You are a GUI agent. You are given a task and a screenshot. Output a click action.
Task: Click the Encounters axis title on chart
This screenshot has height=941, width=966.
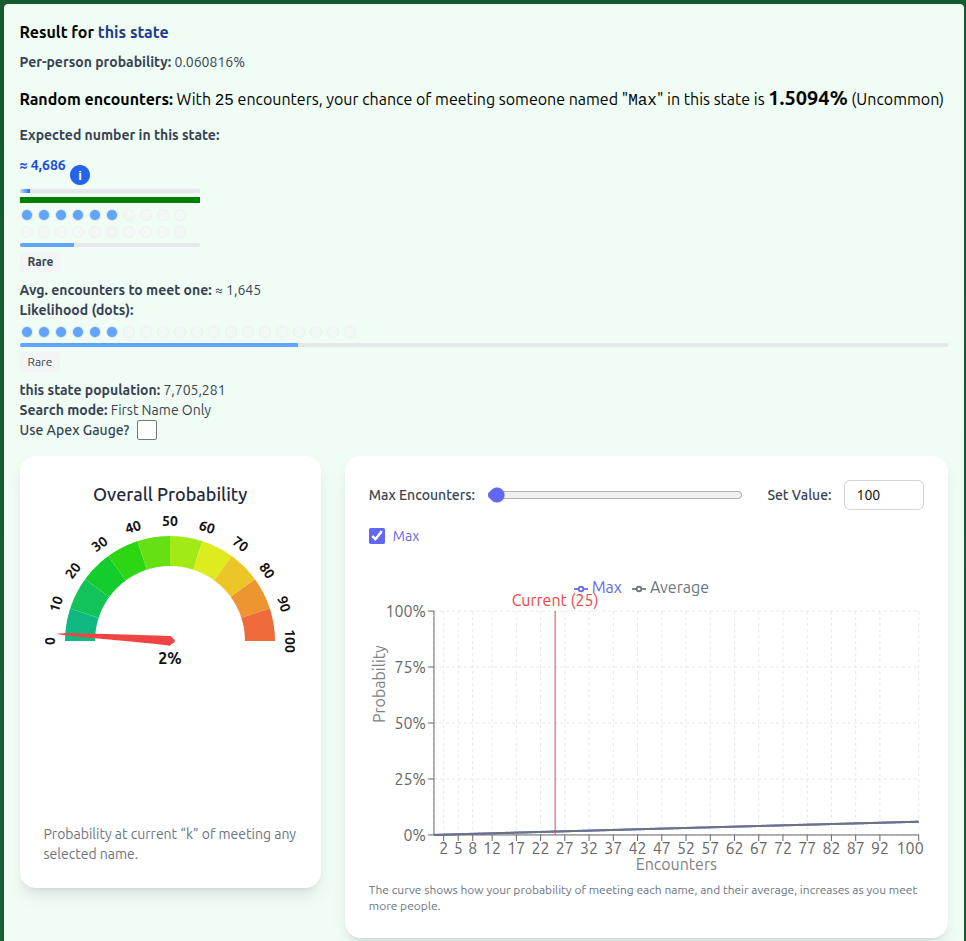[676, 864]
